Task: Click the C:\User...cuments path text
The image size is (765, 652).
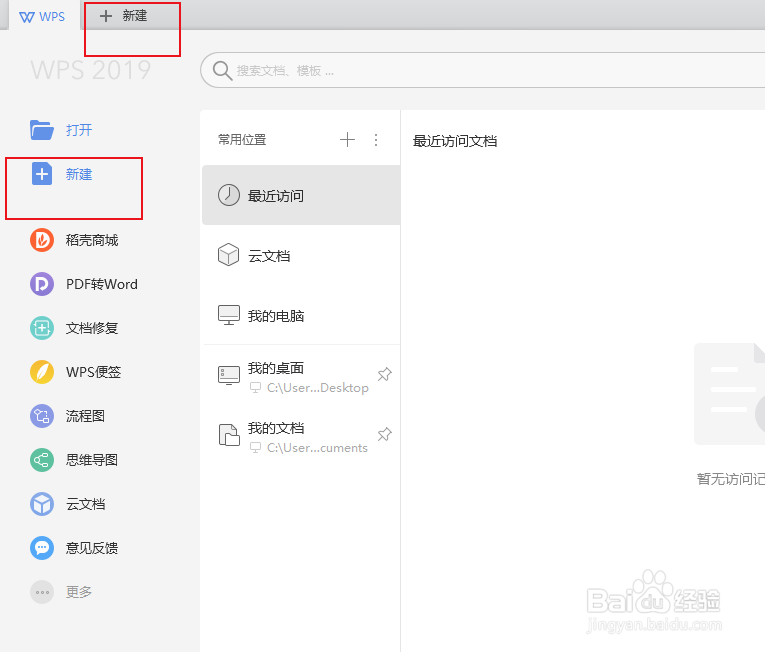Action: [317, 448]
